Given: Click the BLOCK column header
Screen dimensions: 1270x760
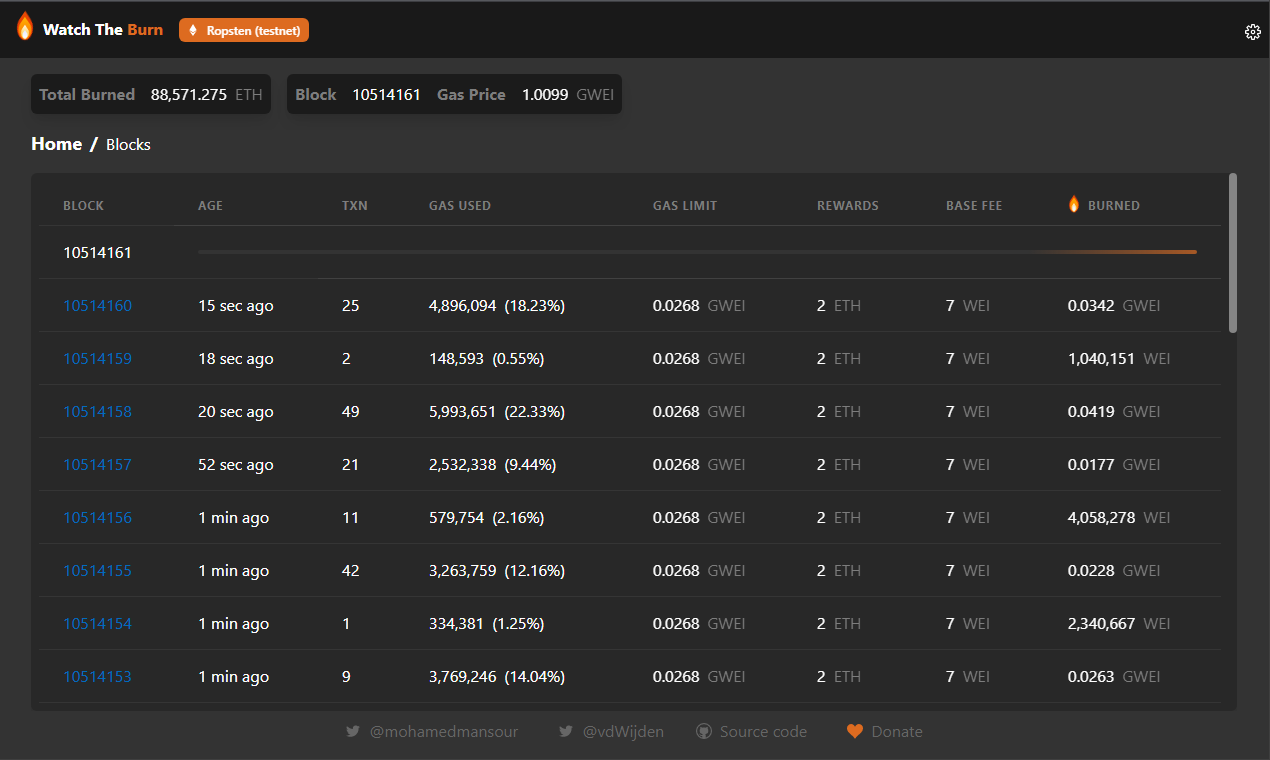Looking at the screenshot, I should pyautogui.click(x=83, y=205).
